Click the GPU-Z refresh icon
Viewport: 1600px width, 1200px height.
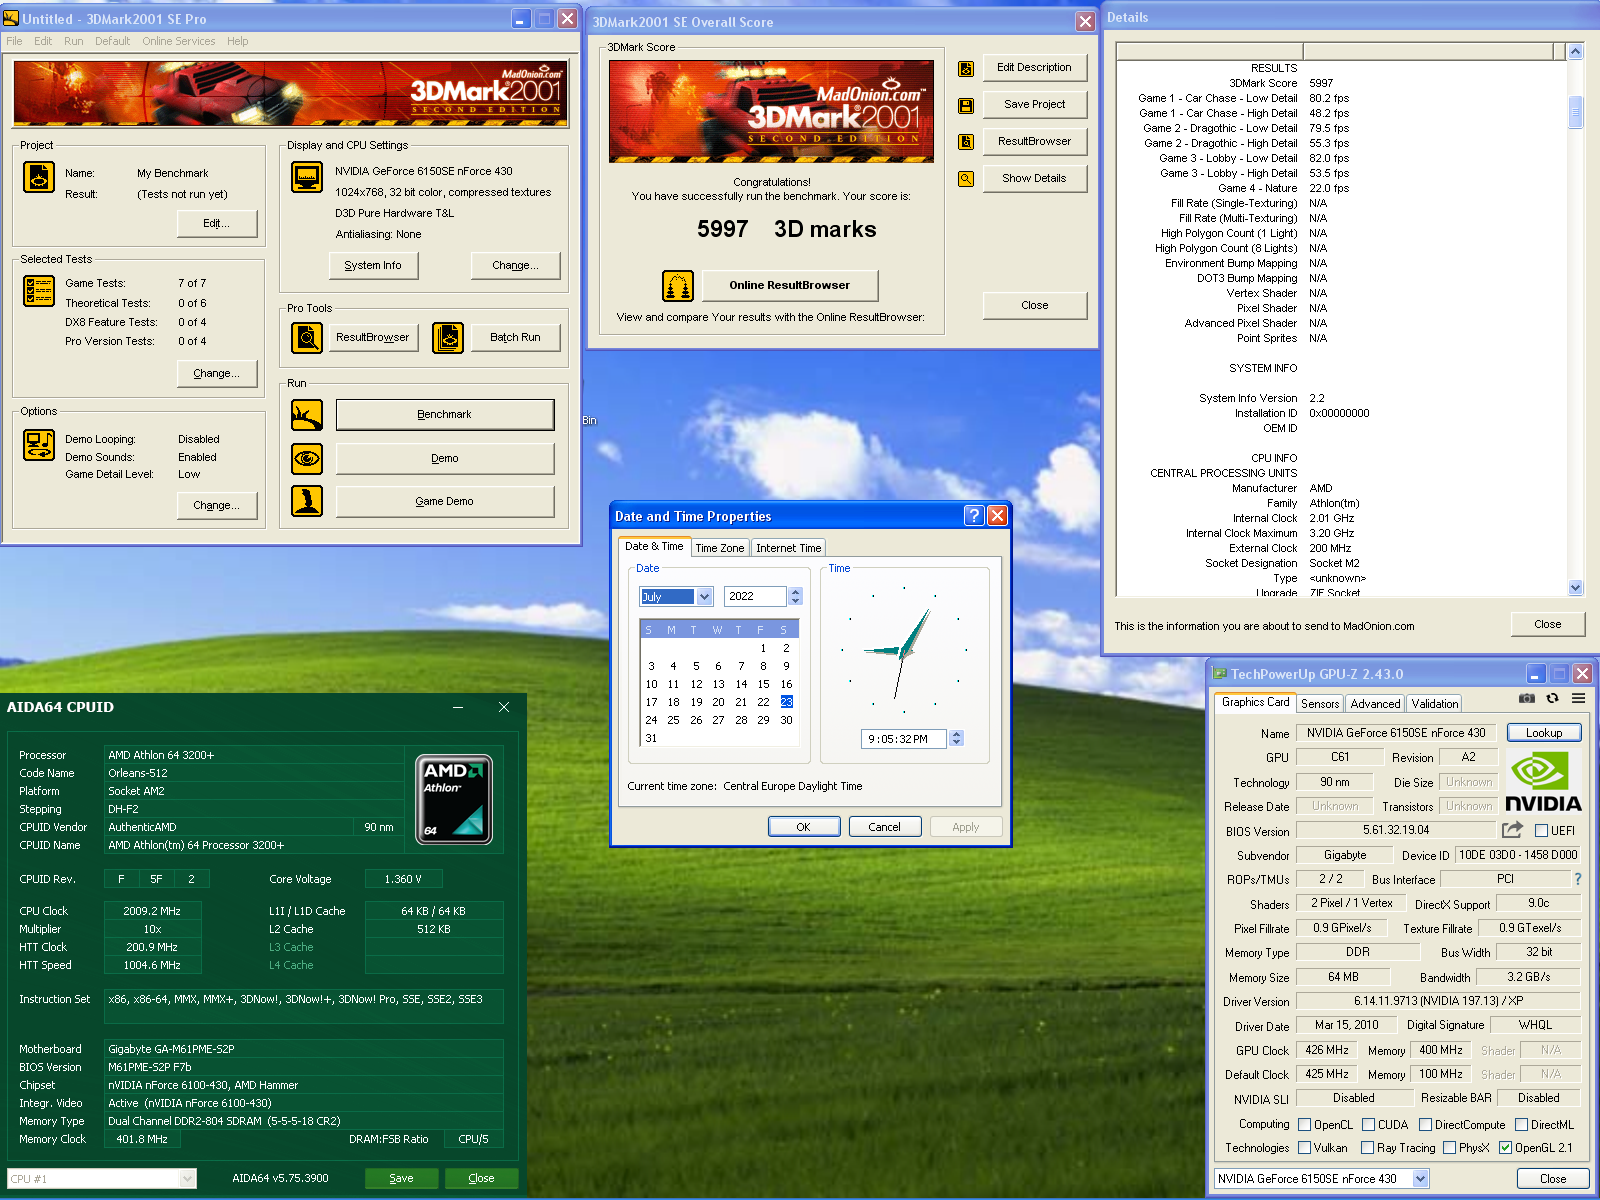pyautogui.click(x=1553, y=698)
